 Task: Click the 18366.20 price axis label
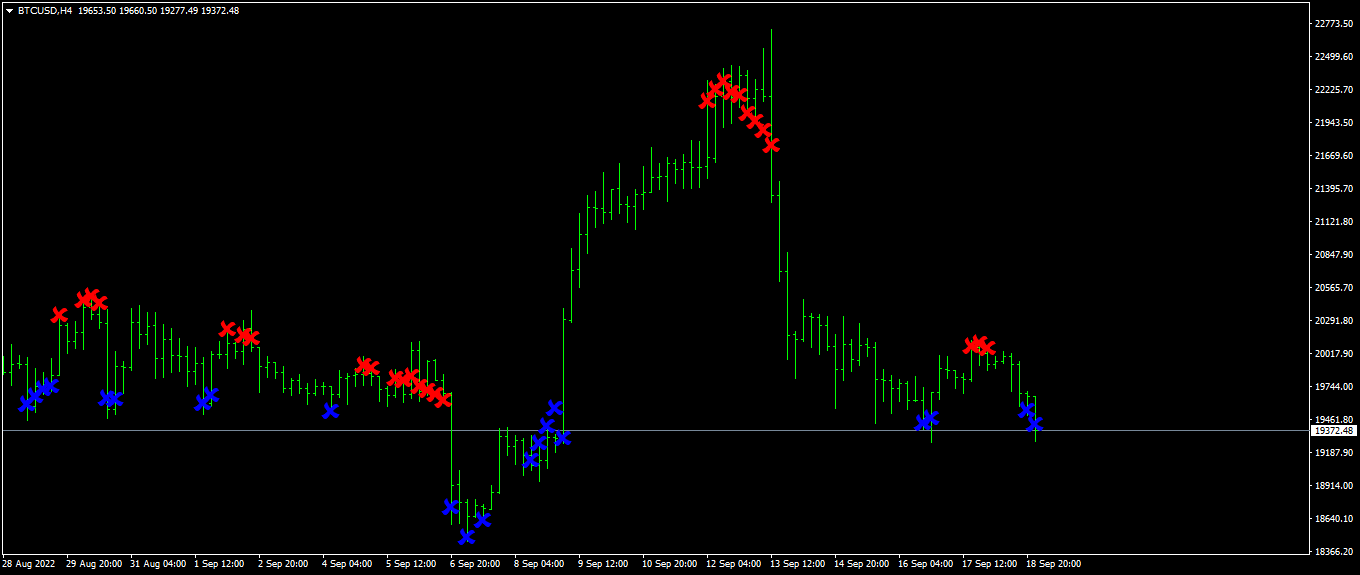point(1336,551)
